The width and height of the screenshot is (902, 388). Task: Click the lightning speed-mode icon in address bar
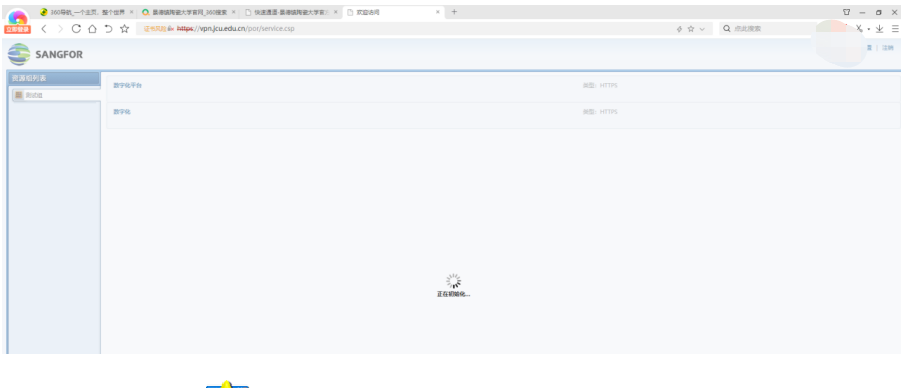pos(679,29)
